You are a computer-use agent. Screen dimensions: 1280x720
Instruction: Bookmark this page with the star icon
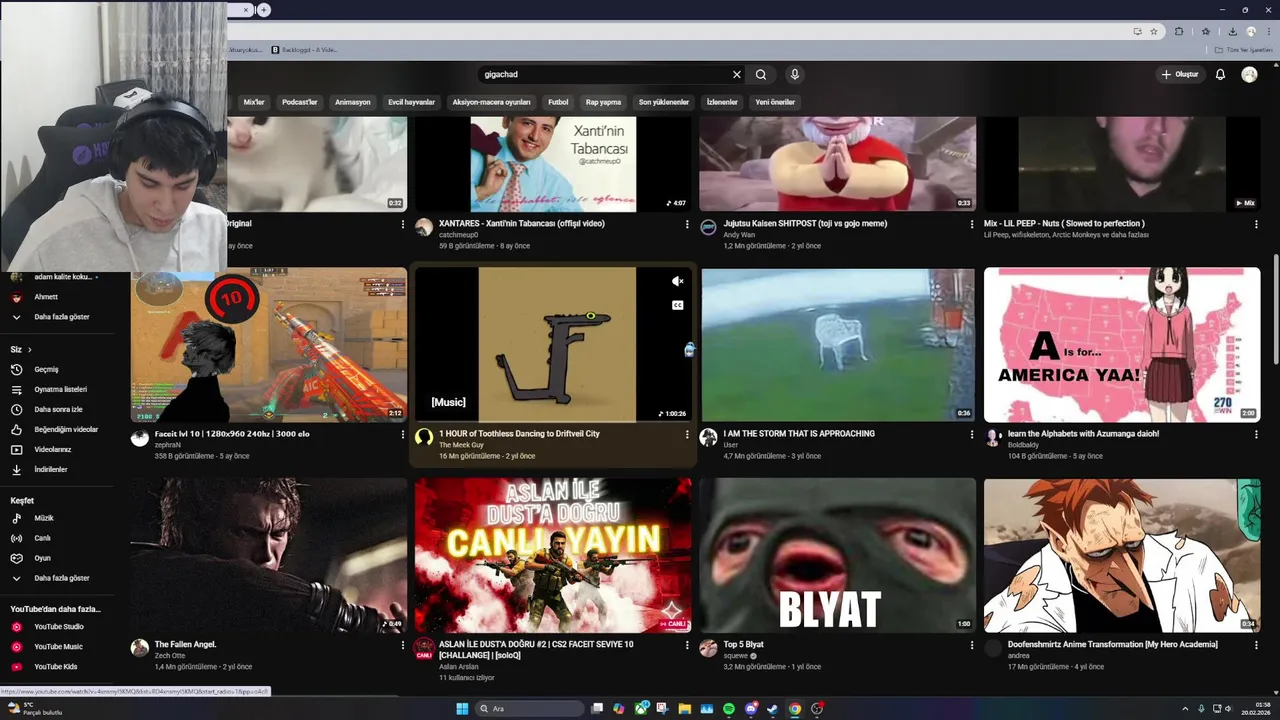click(x=1154, y=31)
